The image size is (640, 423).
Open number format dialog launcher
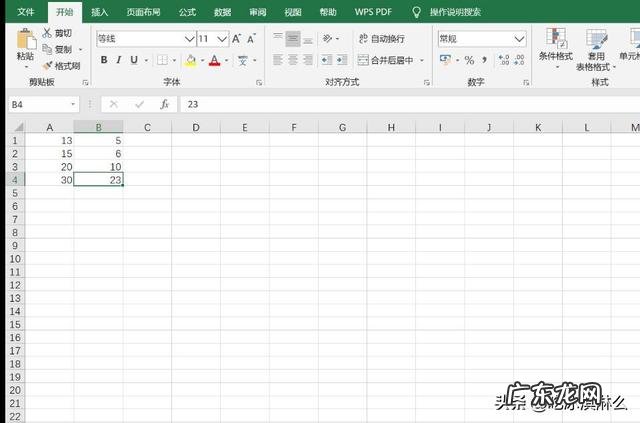tap(526, 82)
